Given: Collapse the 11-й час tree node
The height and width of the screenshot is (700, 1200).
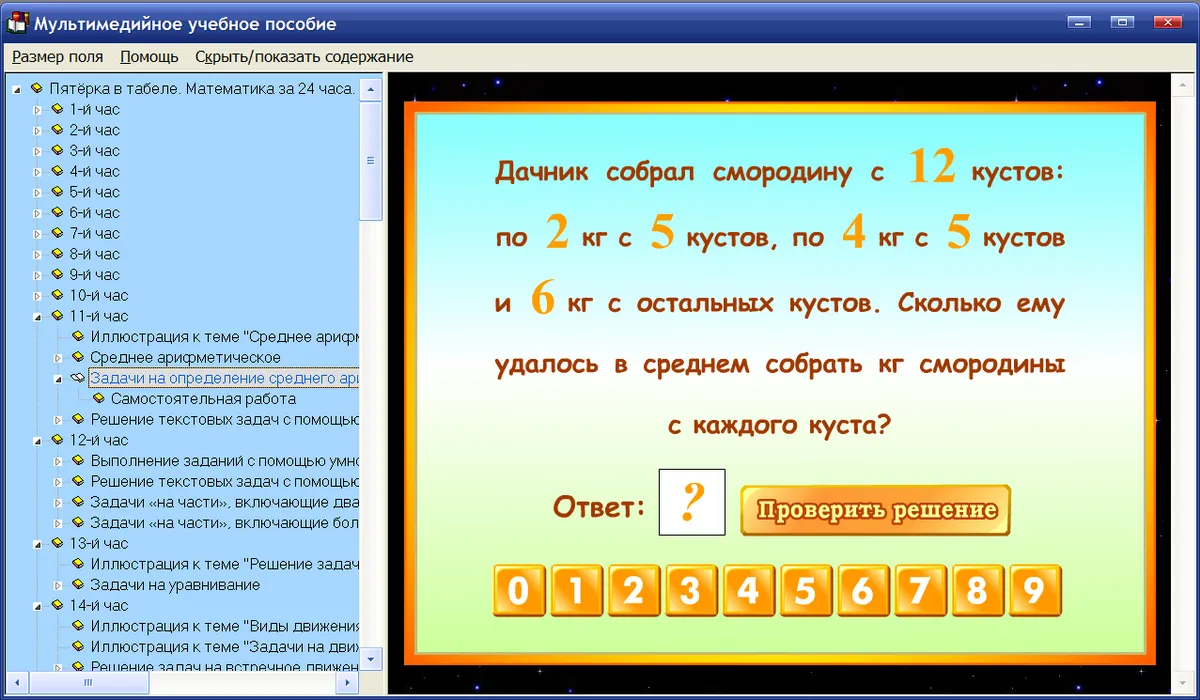Looking at the screenshot, I should tap(38, 316).
